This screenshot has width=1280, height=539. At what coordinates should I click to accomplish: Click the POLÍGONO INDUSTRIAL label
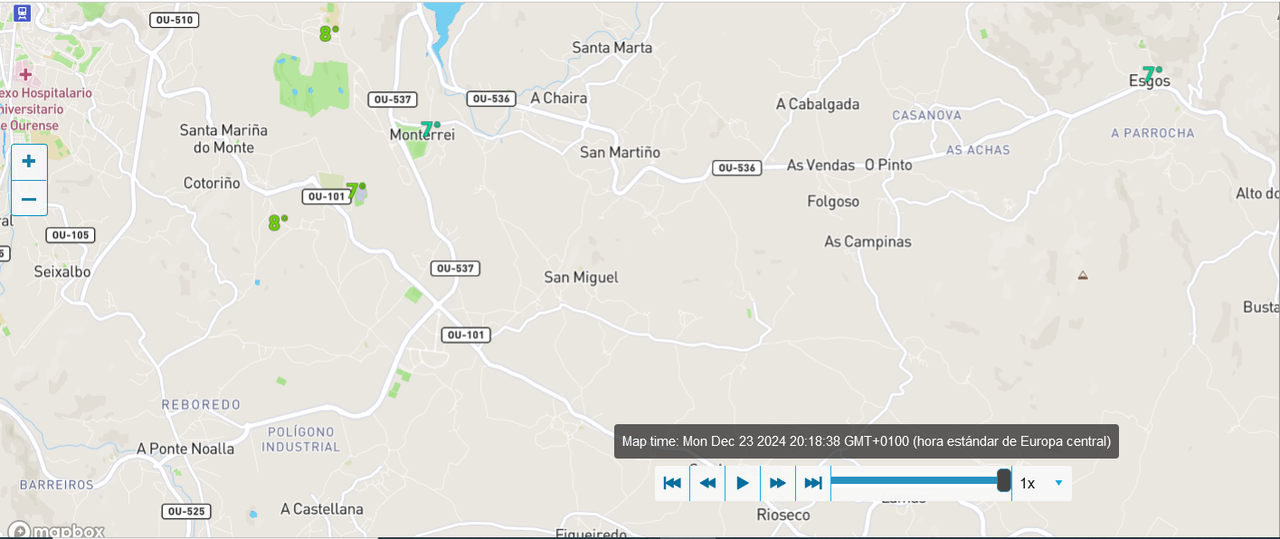coord(302,438)
